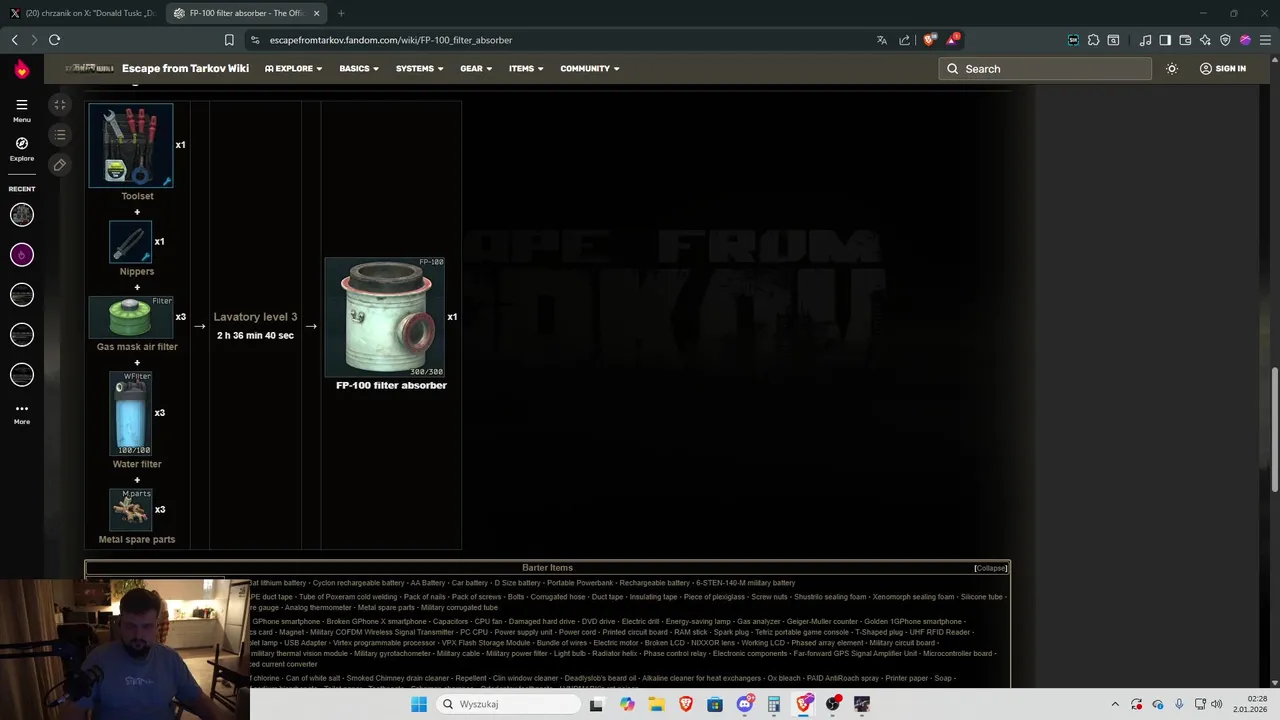
Task: Show hidden system tray icons
Action: (x=1115, y=704)
